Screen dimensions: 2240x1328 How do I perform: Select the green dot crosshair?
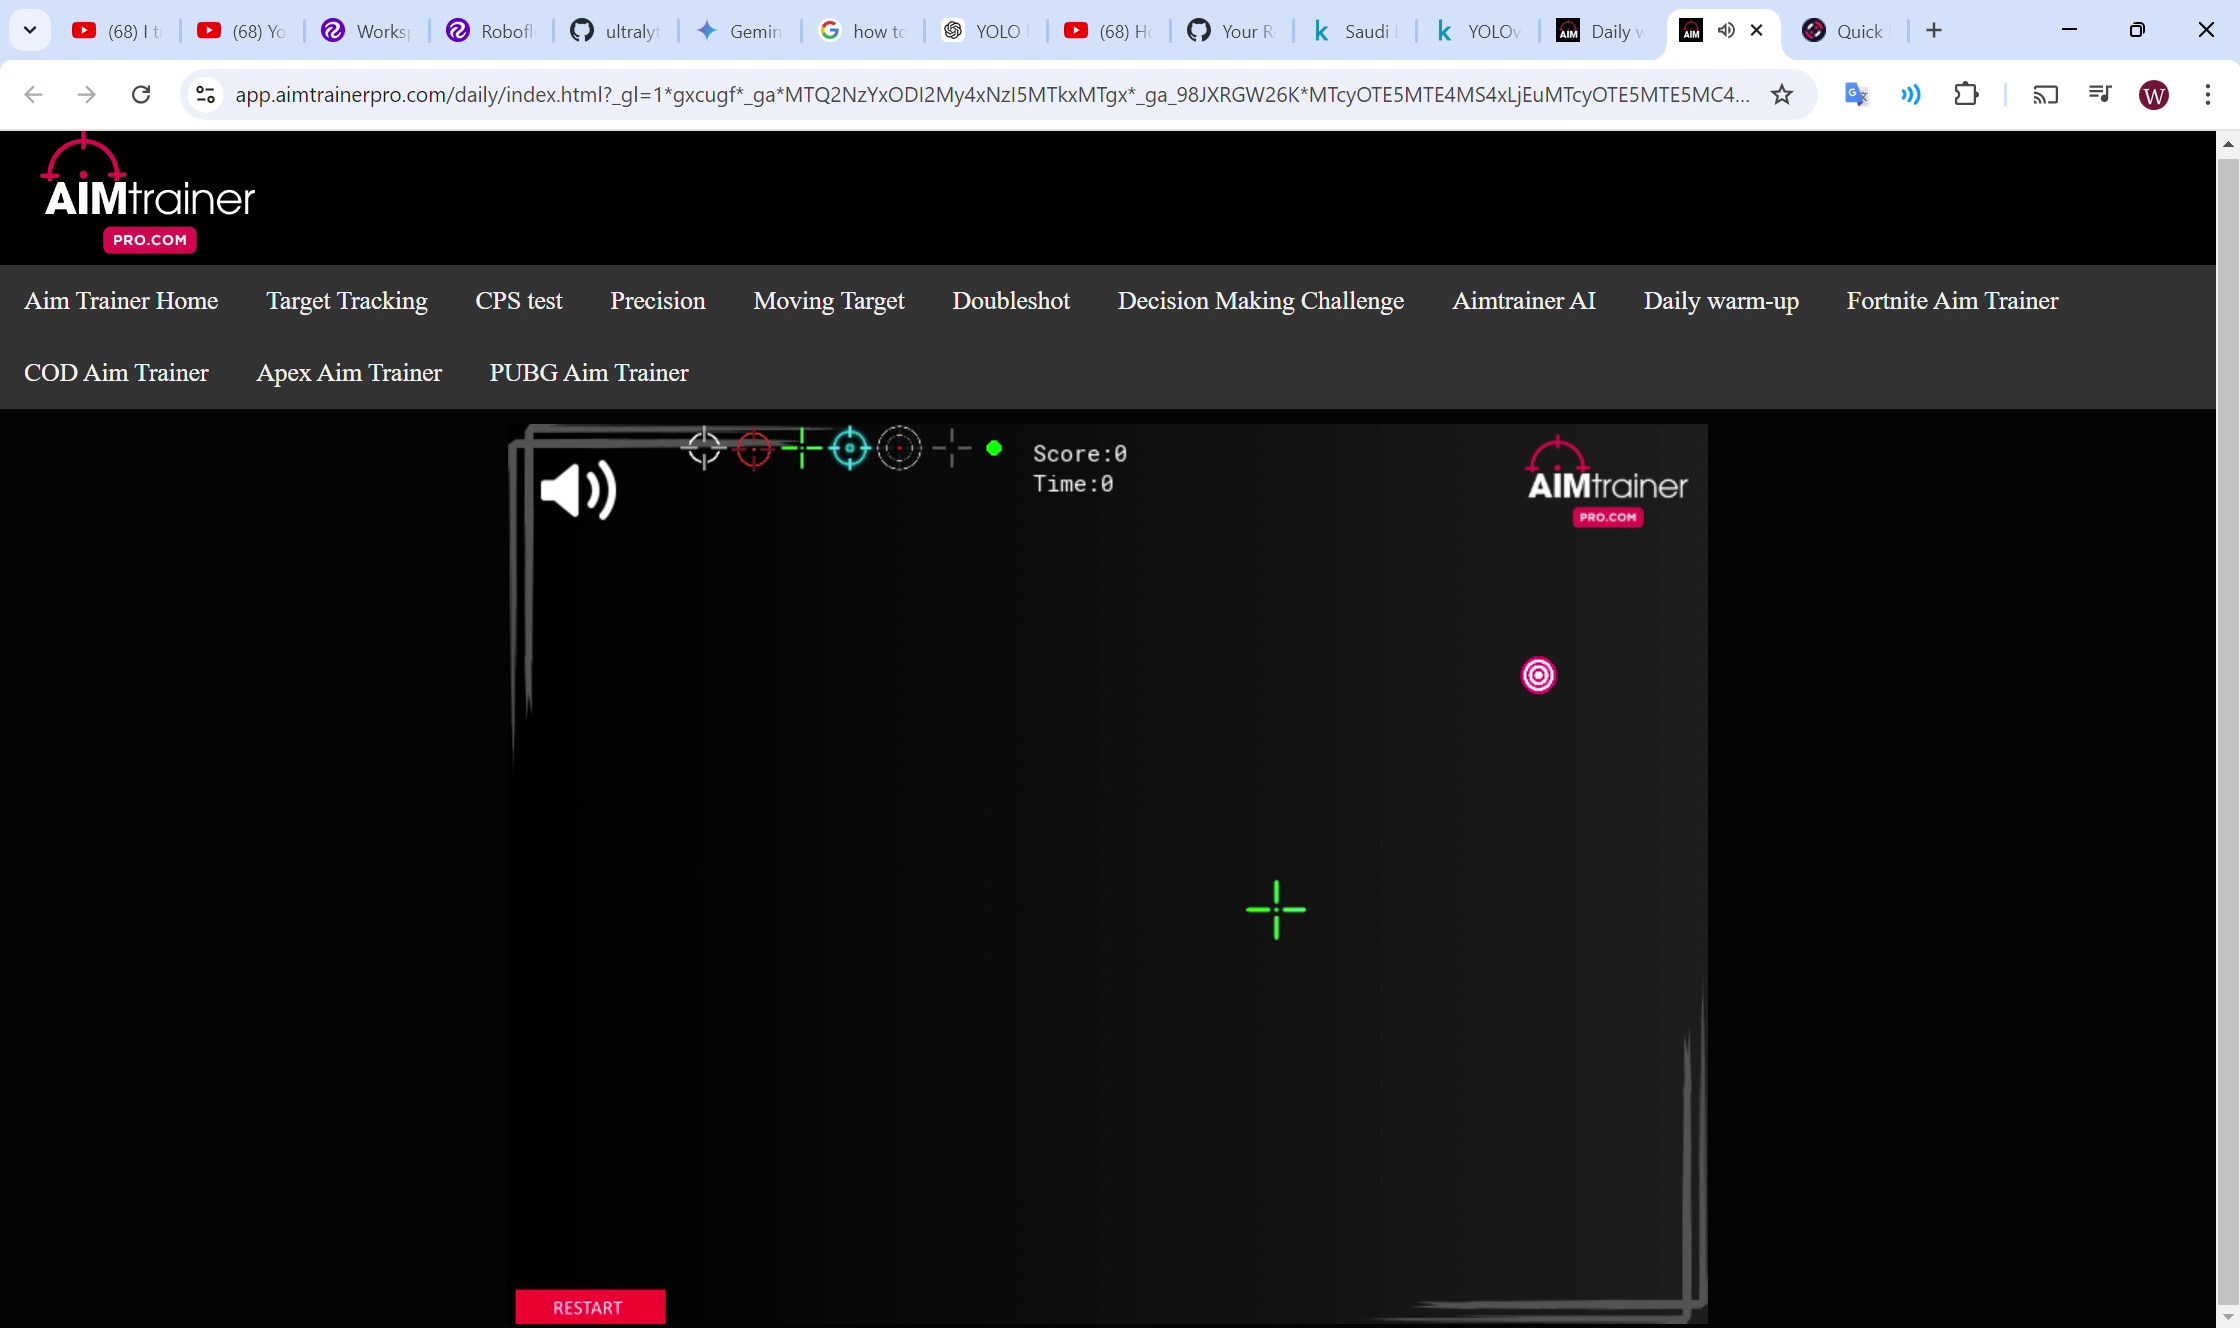click(994, 448)
